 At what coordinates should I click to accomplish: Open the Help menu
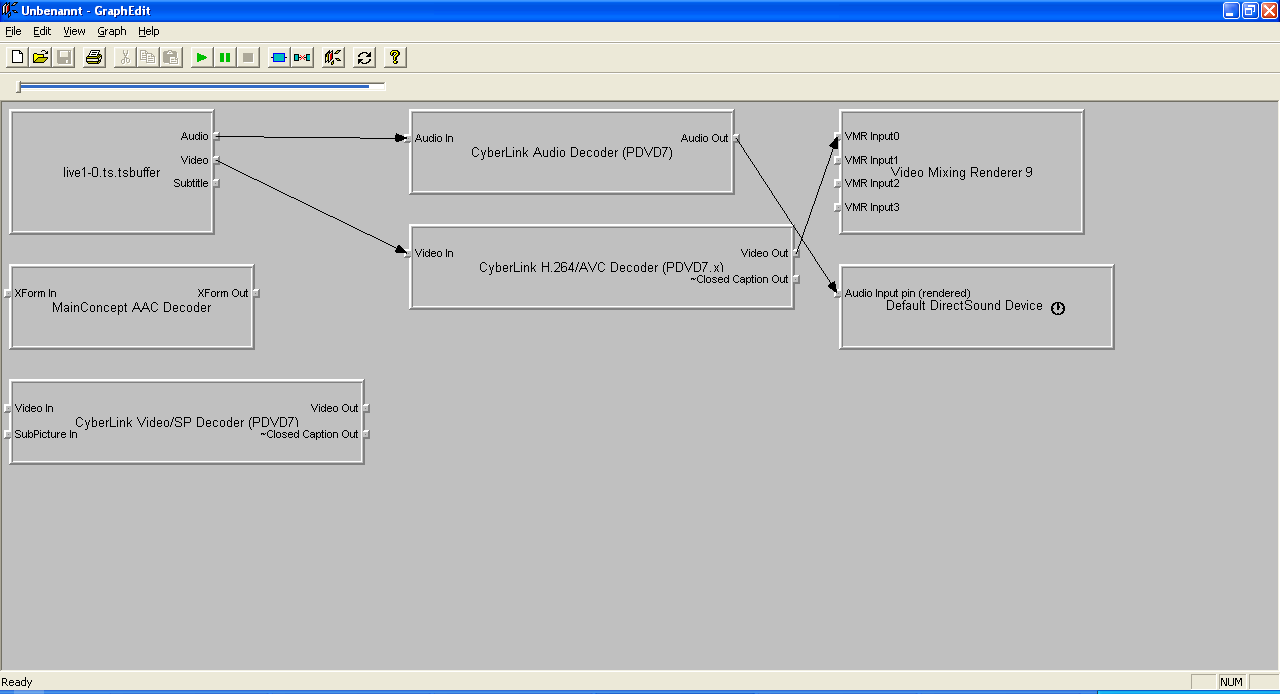pos(149,31)
